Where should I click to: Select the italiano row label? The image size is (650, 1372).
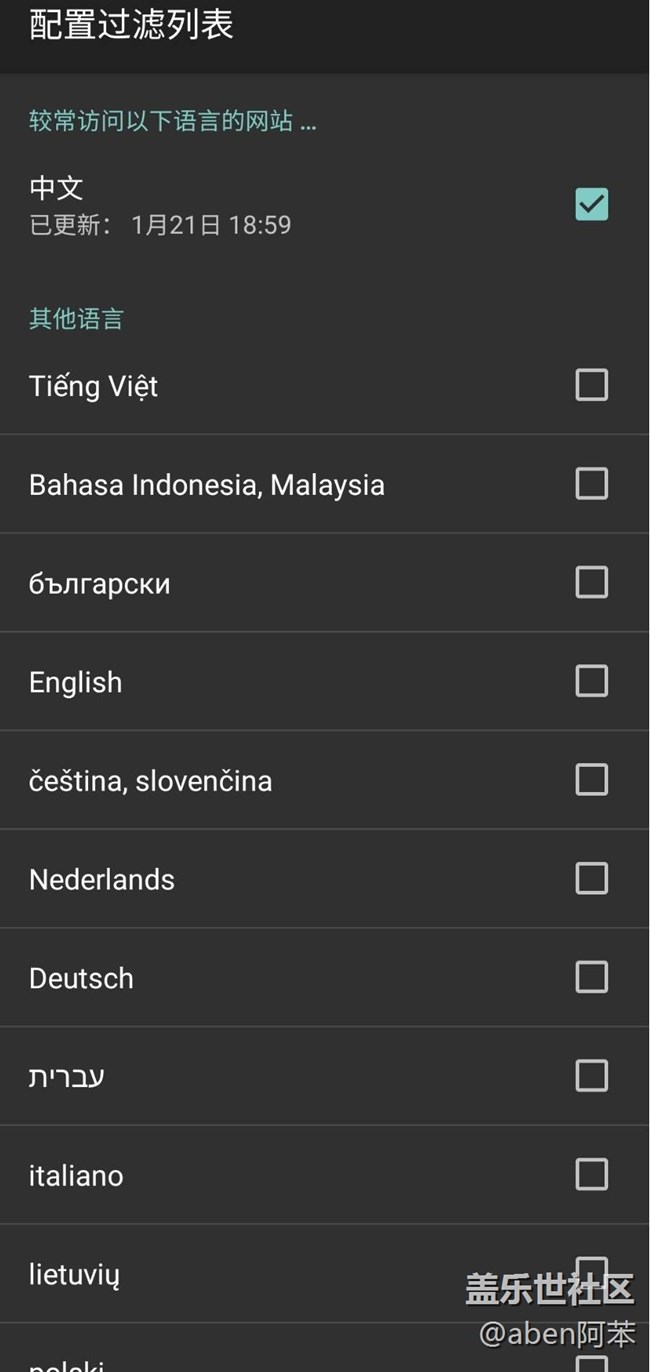point(76,1176)
